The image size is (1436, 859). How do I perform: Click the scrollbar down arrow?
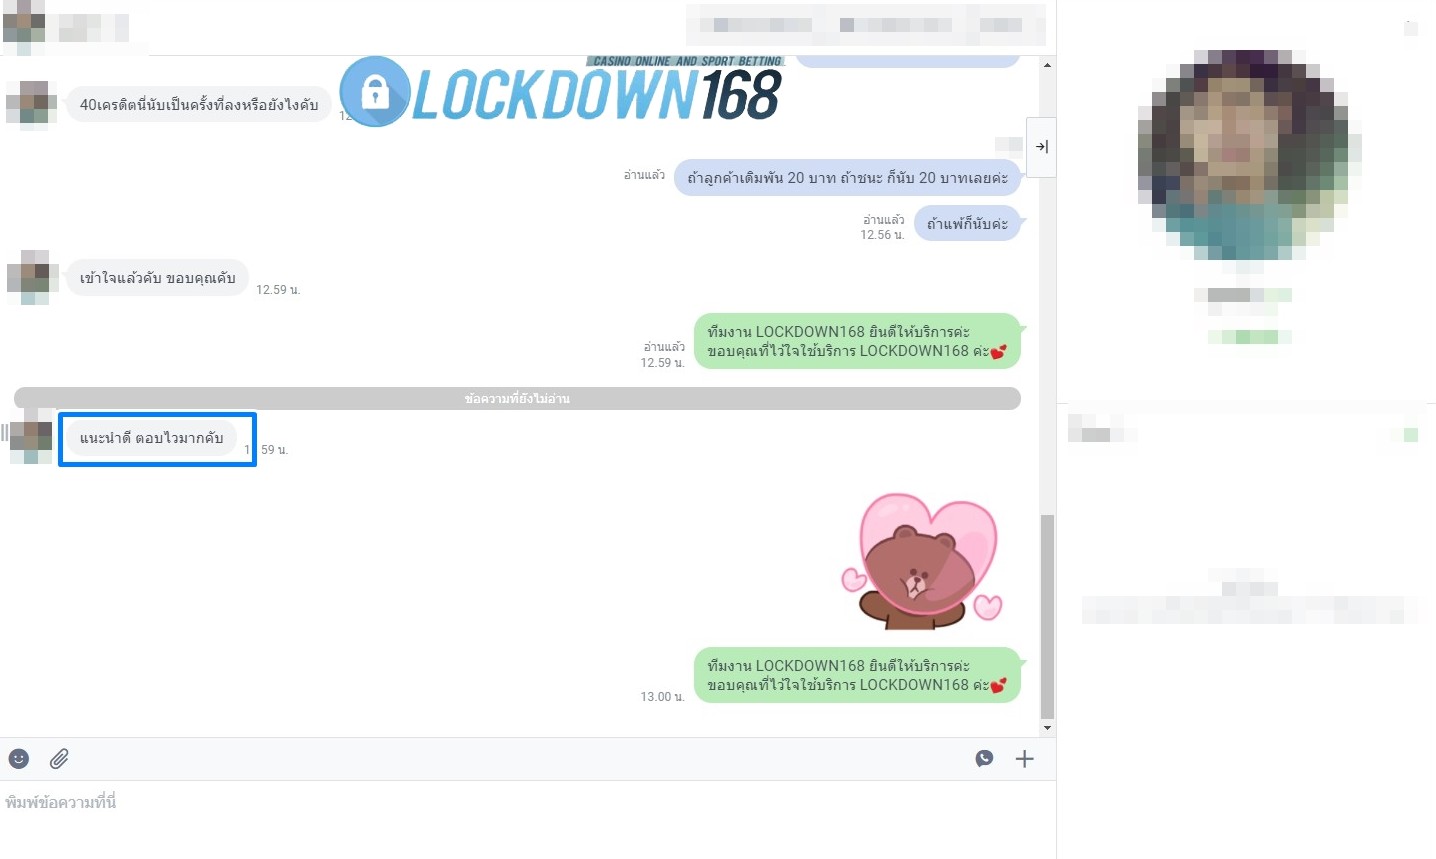click(1047, 728)
